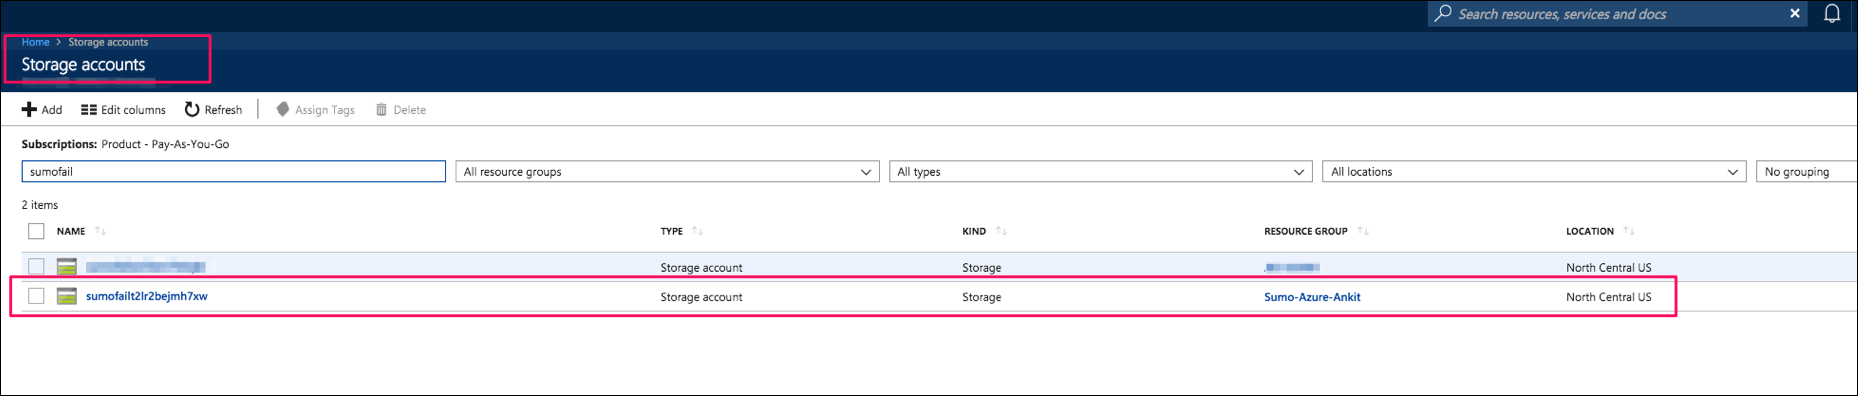Open the All types dropdown
The width and height of the screenshot is (1858, 396).
(x=1101, y=172)
